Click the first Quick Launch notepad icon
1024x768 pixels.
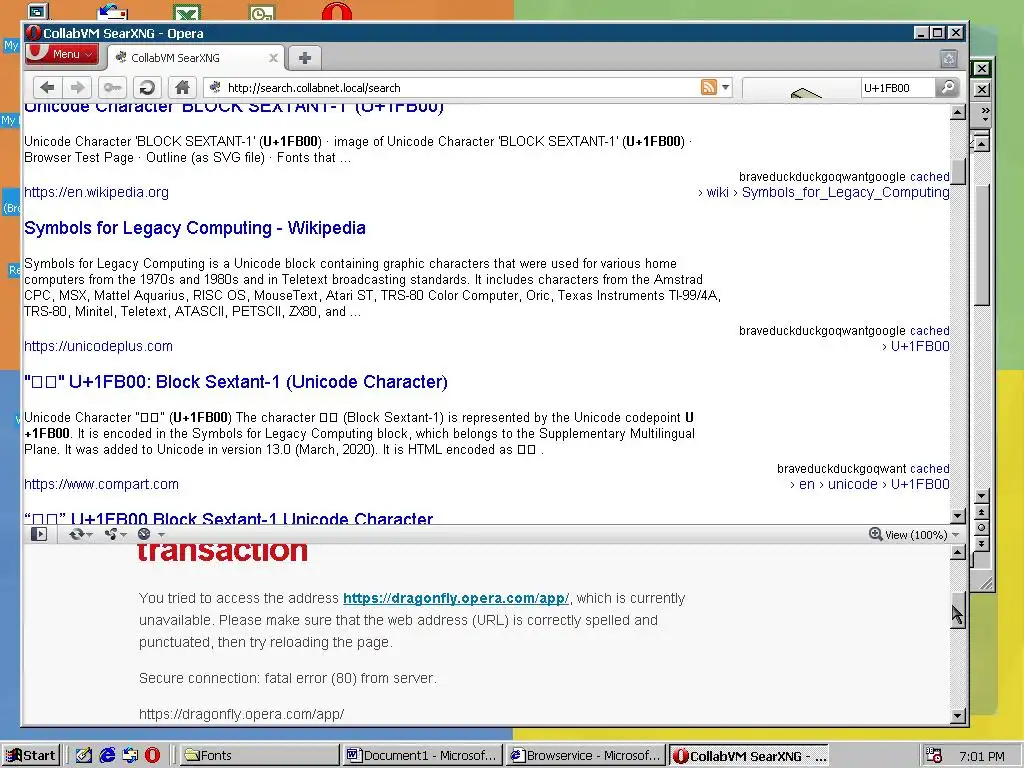(84, 755)
